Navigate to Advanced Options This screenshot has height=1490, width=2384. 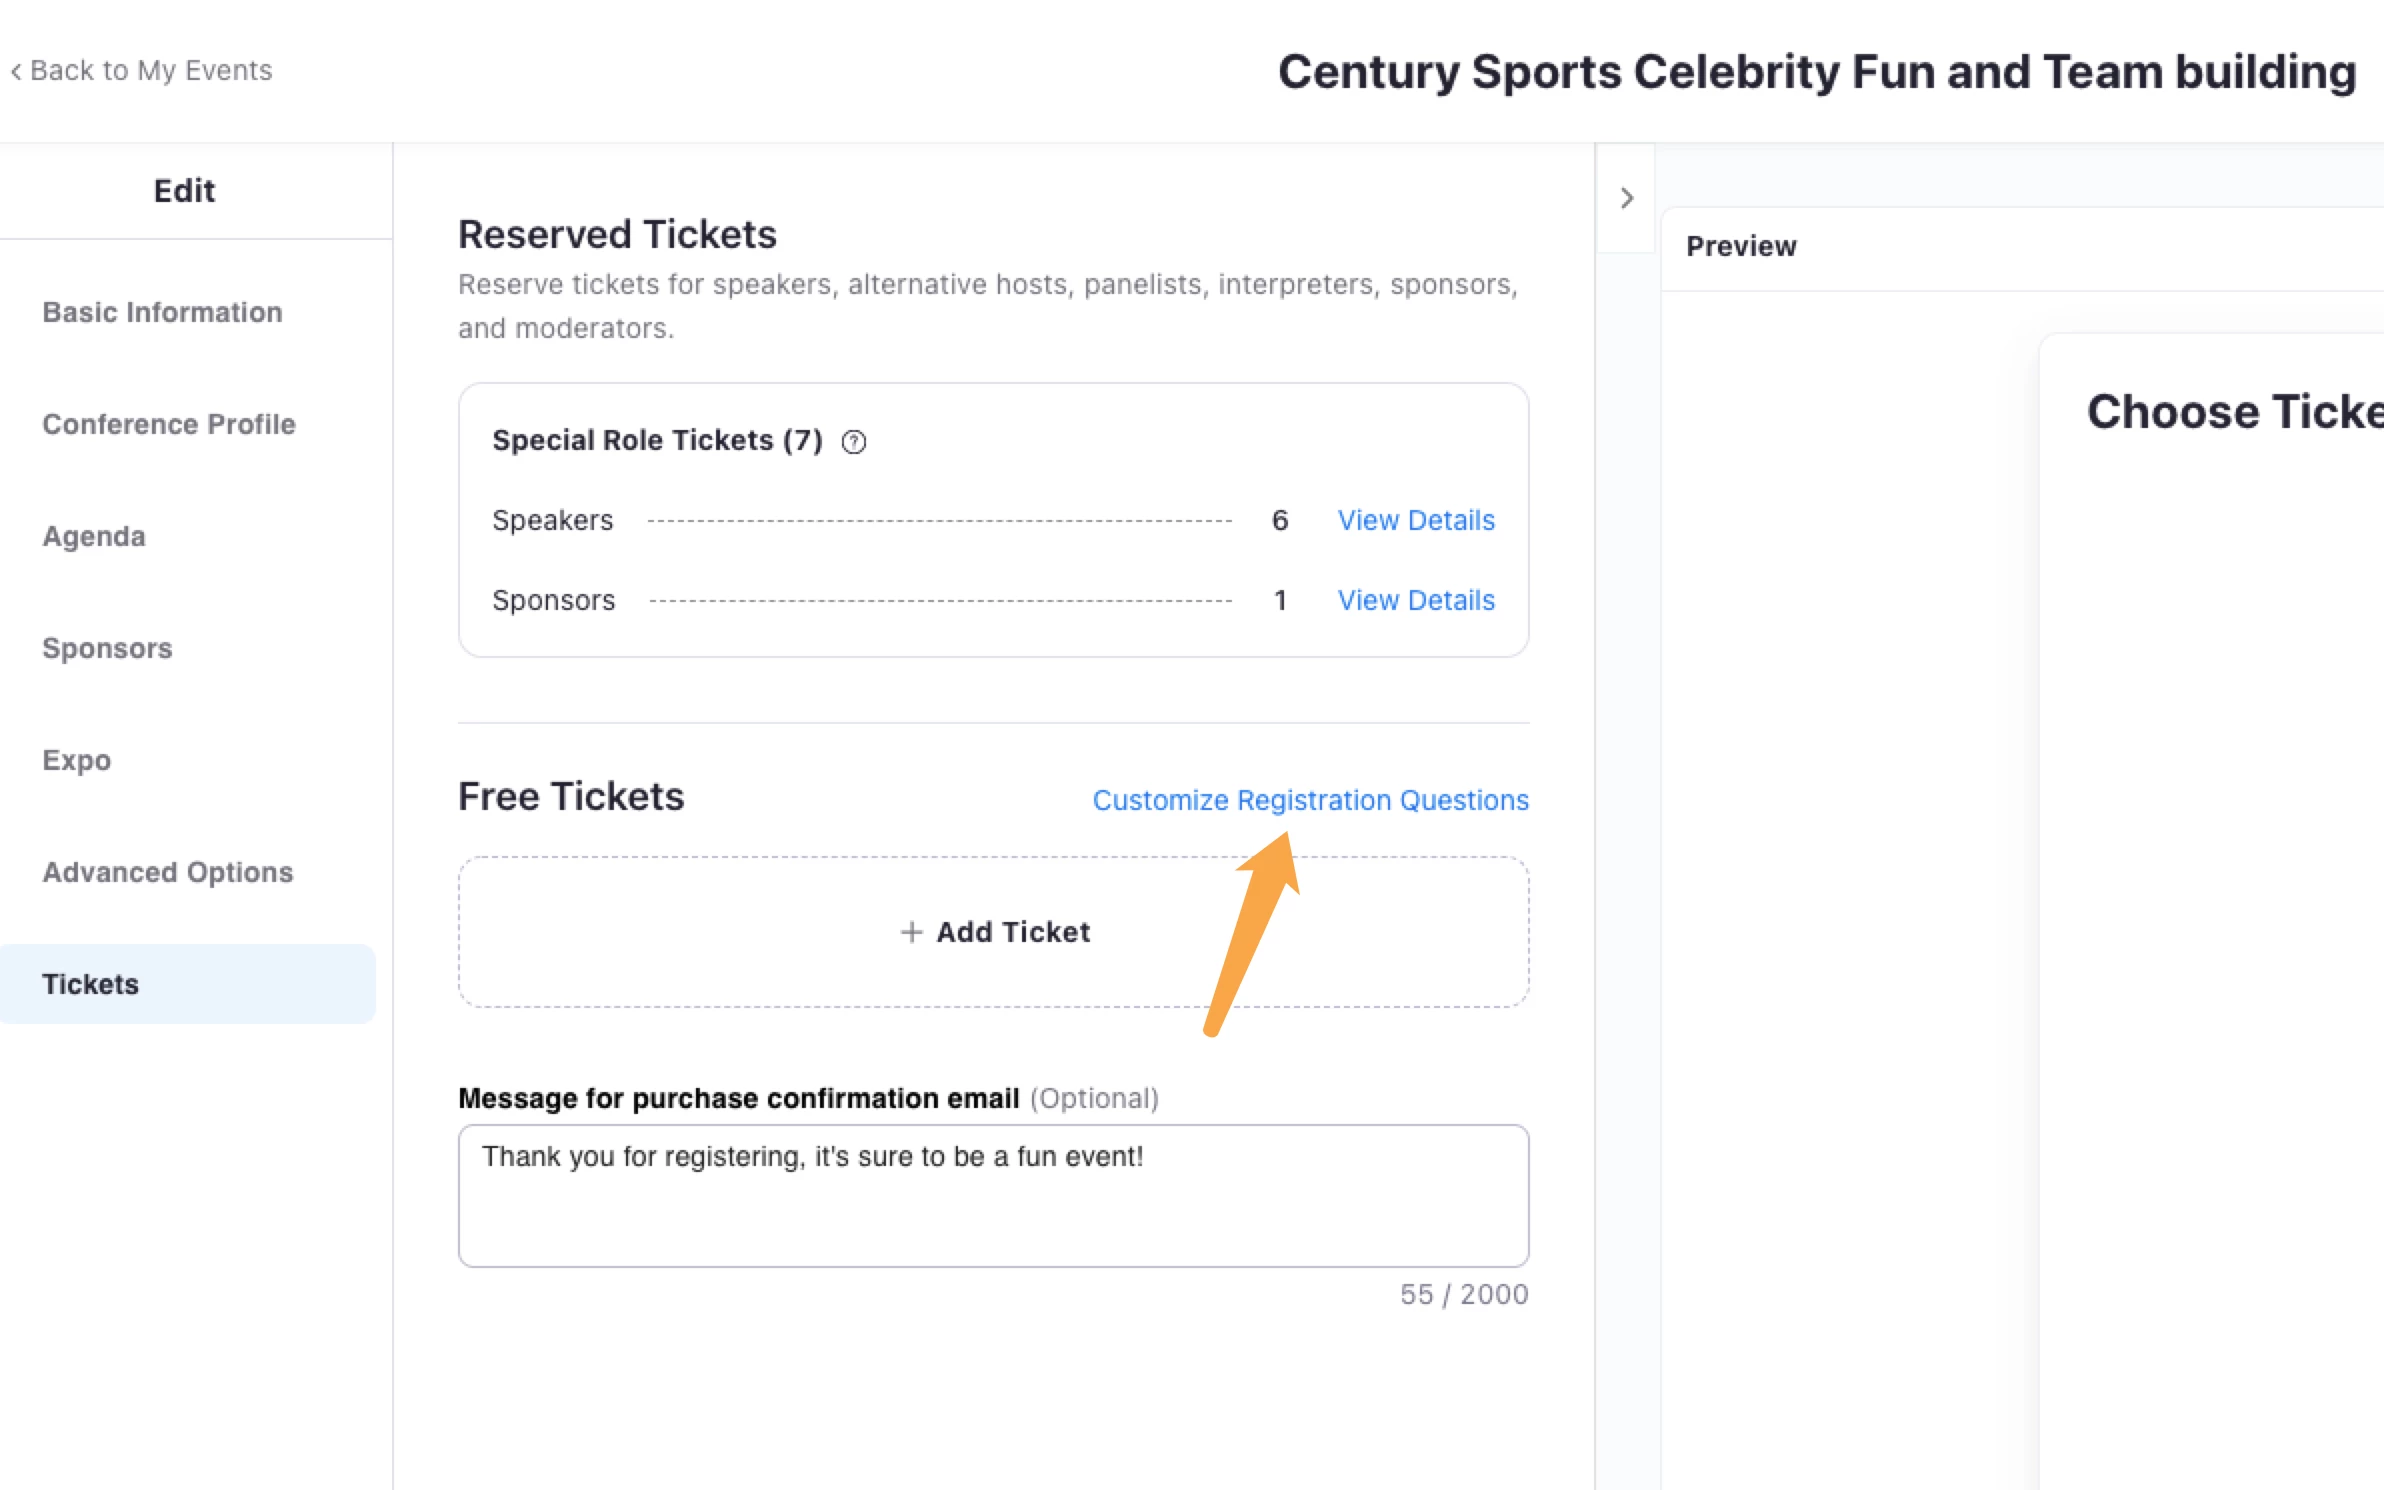coord(167,872)
